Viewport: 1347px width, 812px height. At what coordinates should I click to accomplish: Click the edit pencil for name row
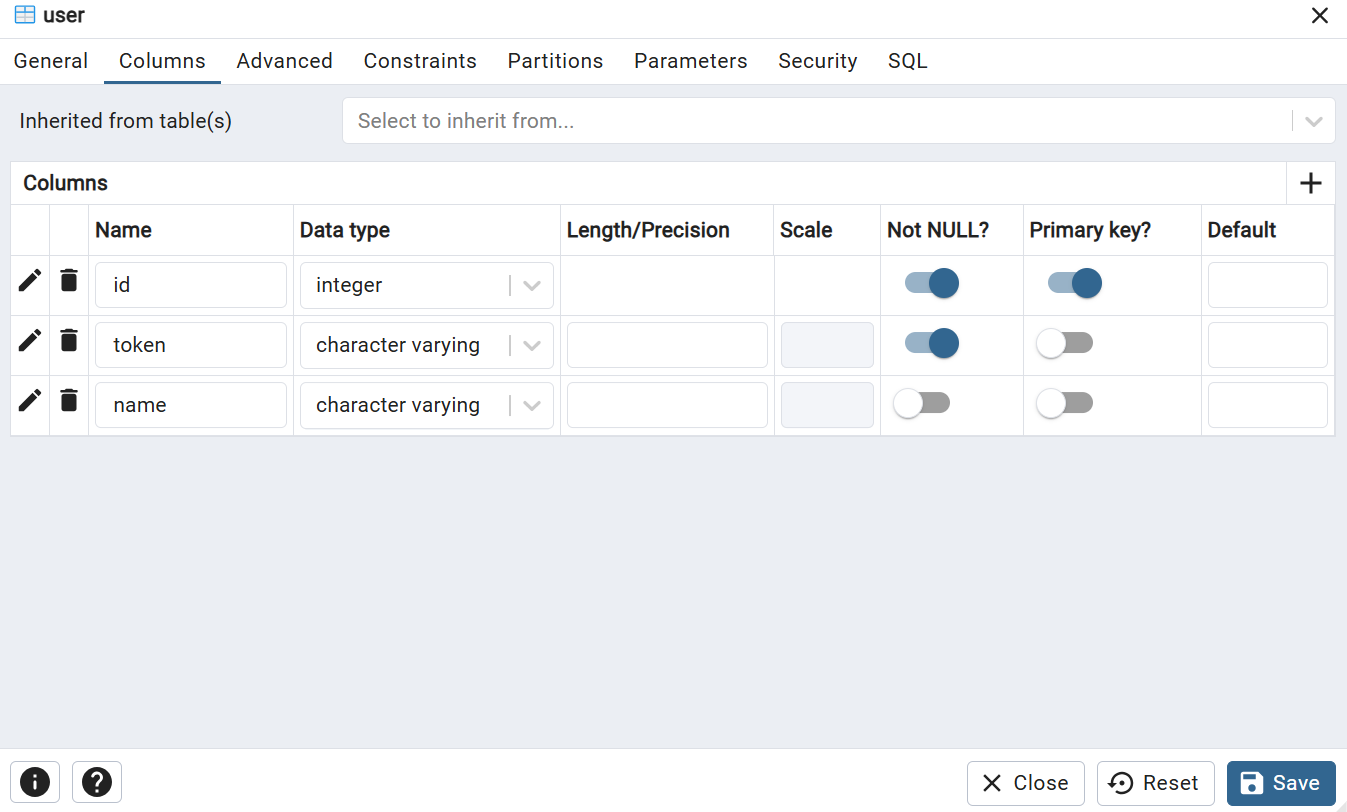30,401
